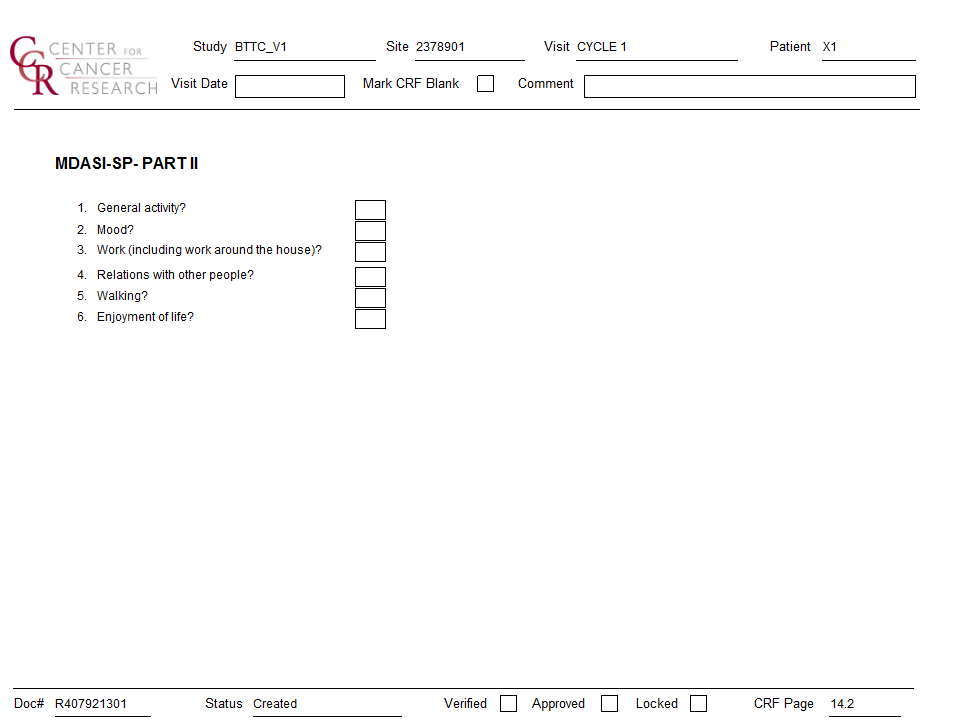Select the General activity score box
This screenshot has height=723, width=960.
370,210
